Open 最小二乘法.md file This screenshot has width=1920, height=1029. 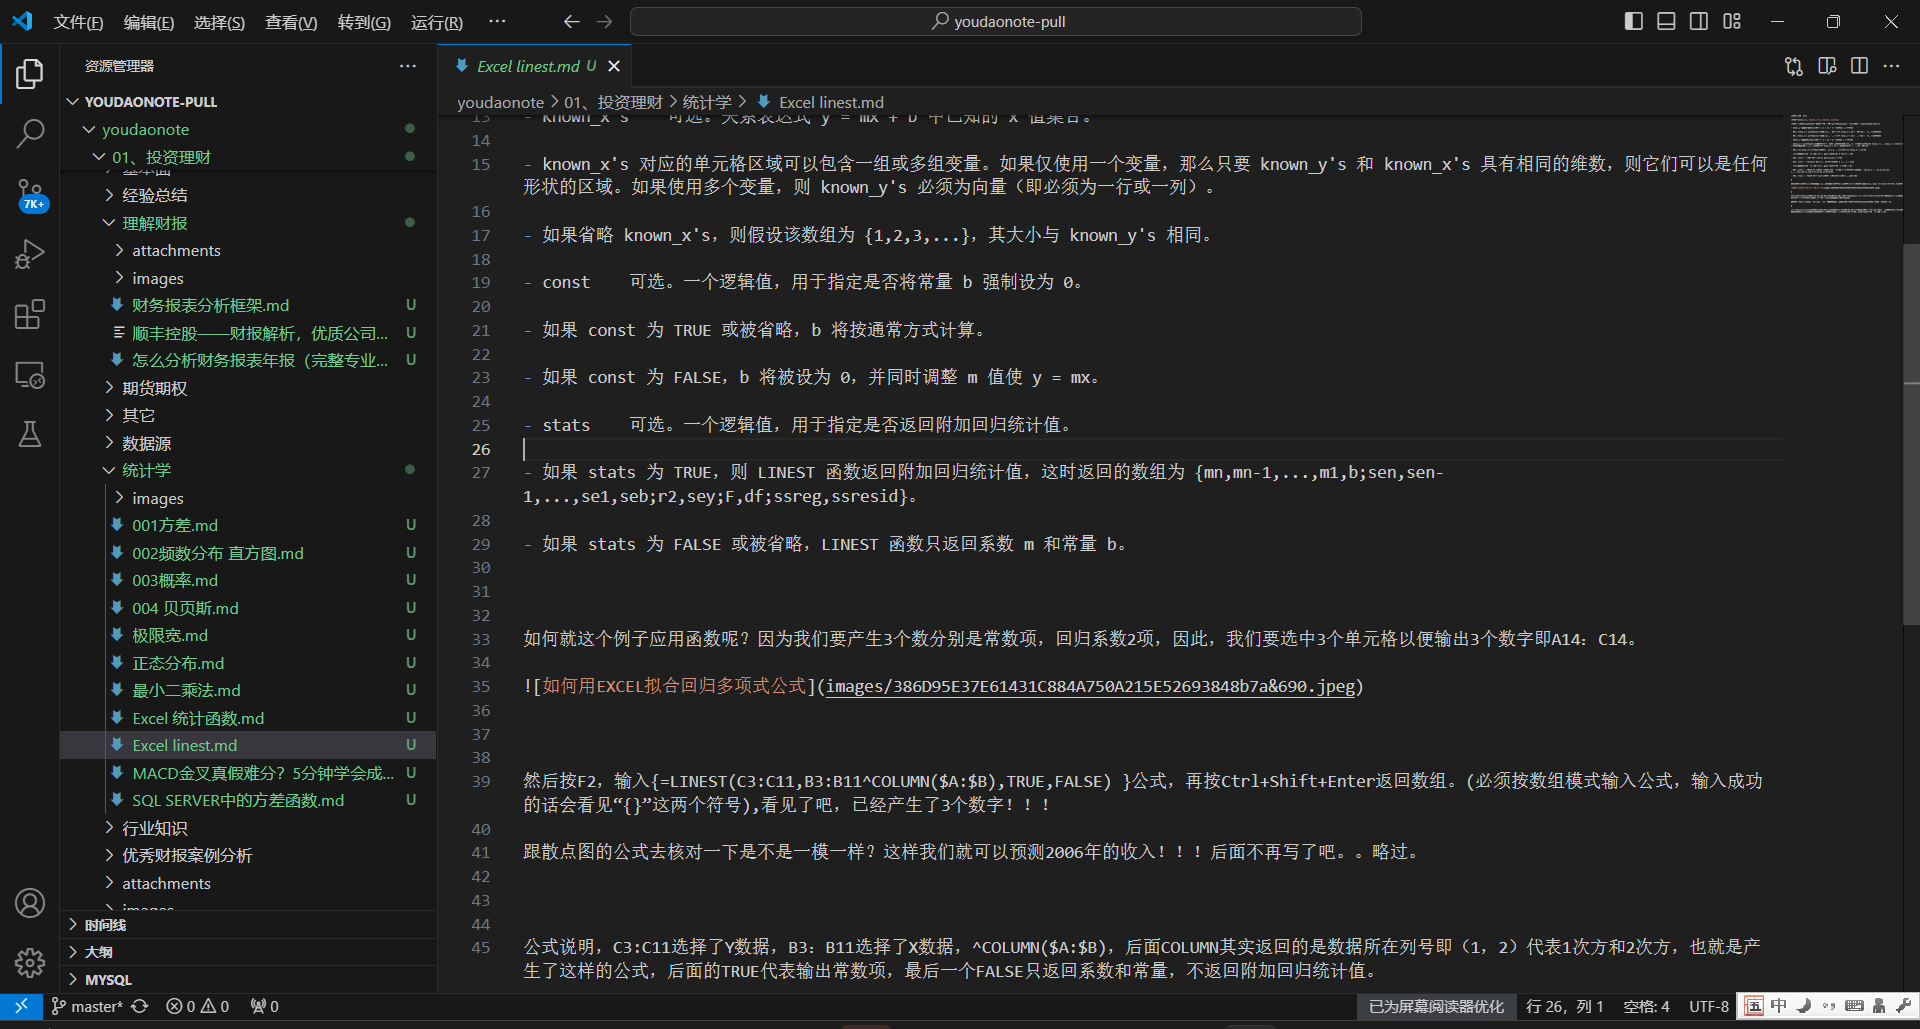pyautogui.click(x=248, y=690)
